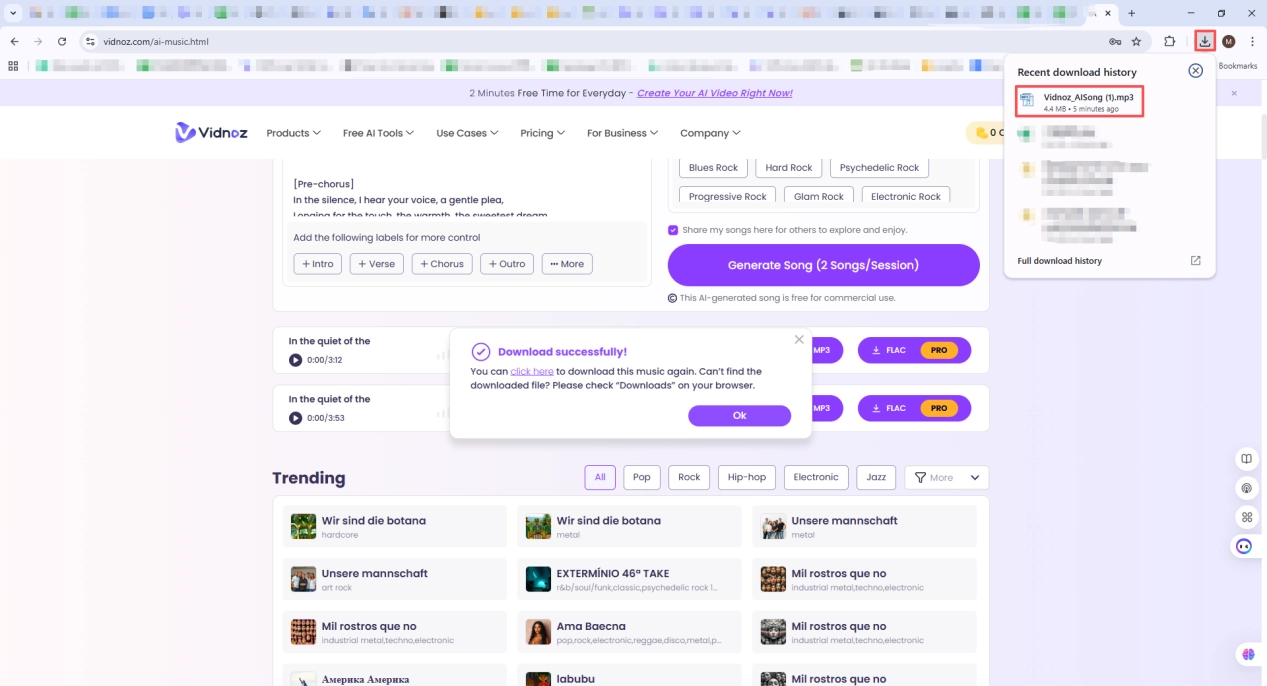Click the "click here" link in the download dialog
This screenshot has width=1267, height=686.
click(532, 370)
